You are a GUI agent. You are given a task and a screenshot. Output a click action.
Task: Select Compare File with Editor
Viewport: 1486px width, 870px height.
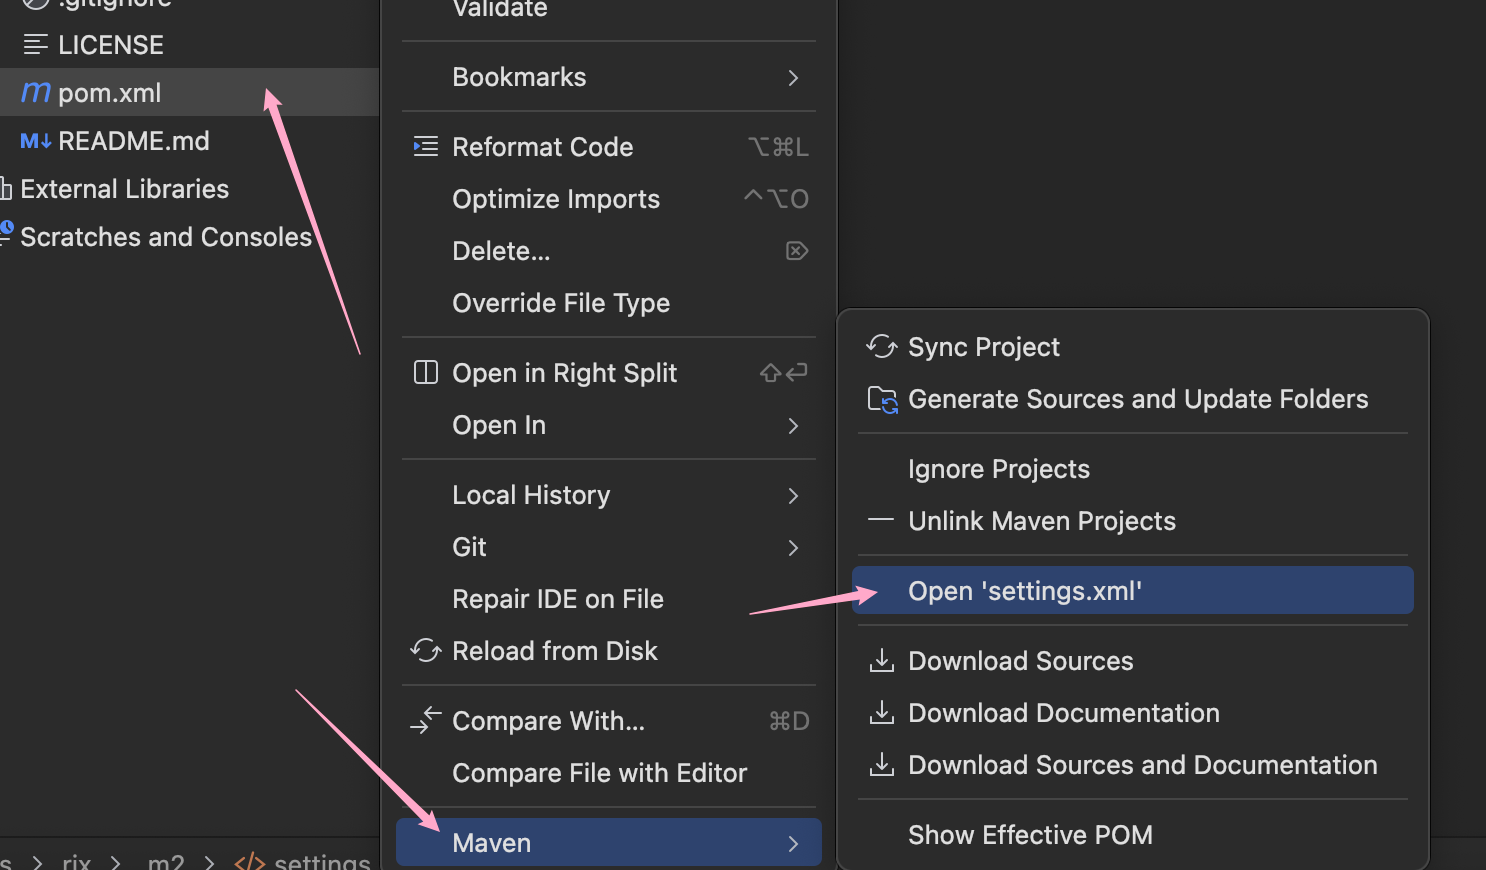point(609,773)
